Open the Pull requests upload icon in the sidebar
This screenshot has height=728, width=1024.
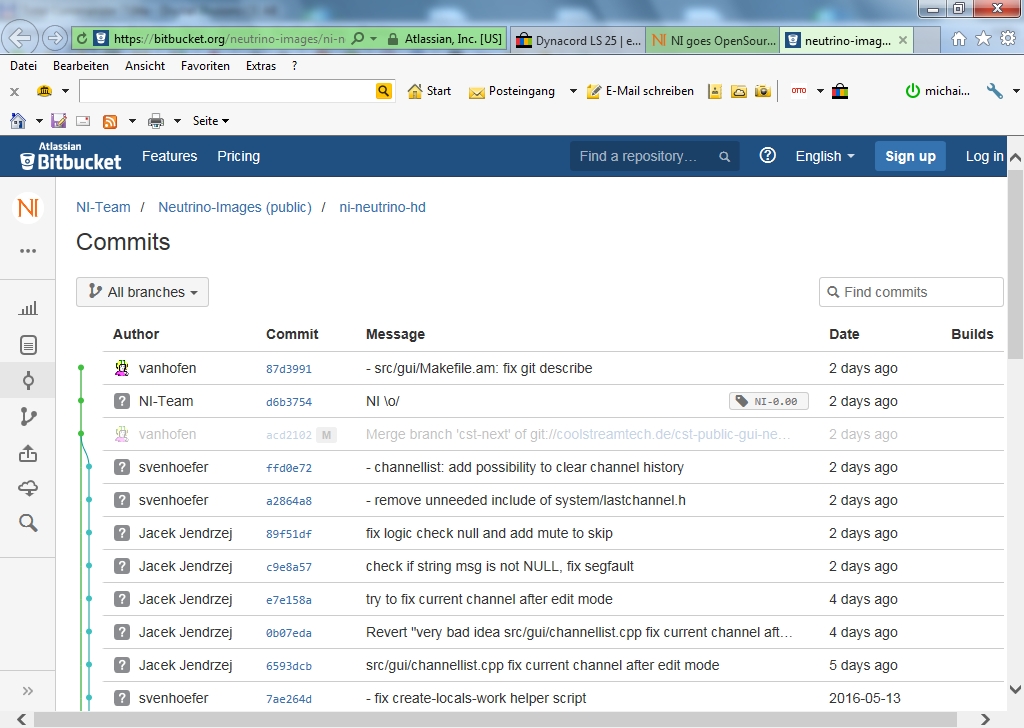click(x=28, y=453)
